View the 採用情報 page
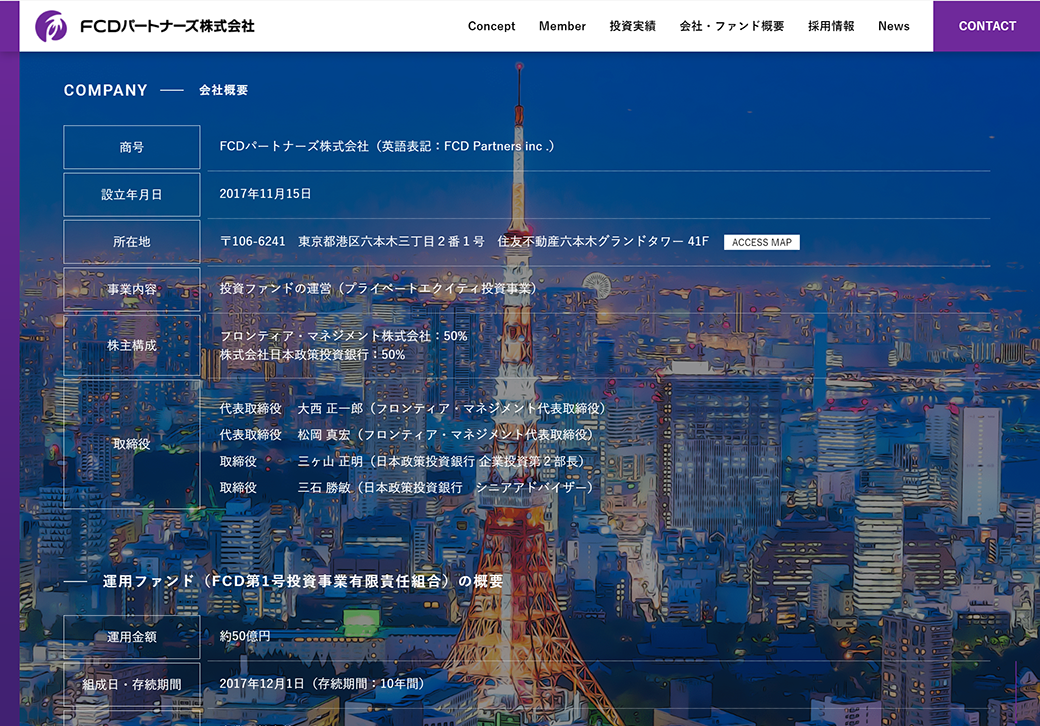Image resolution: width=1040 pixels, height=726 pixels. (829, 26)
